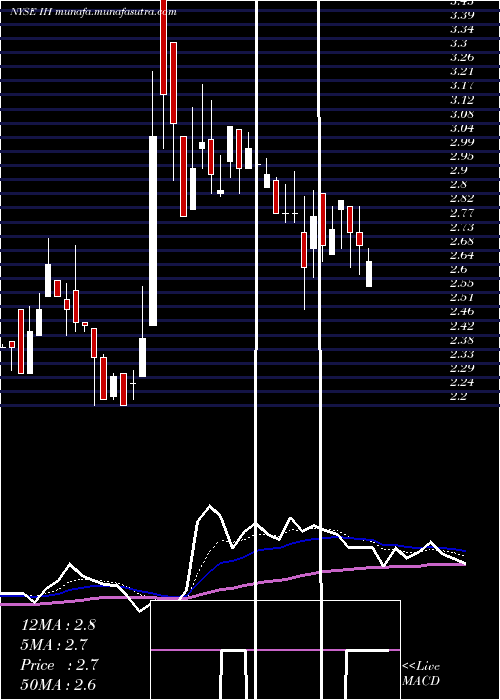Click the 2.24 price axis label
Viewport: 500px width, 700px height.
(x=462, y=382)
